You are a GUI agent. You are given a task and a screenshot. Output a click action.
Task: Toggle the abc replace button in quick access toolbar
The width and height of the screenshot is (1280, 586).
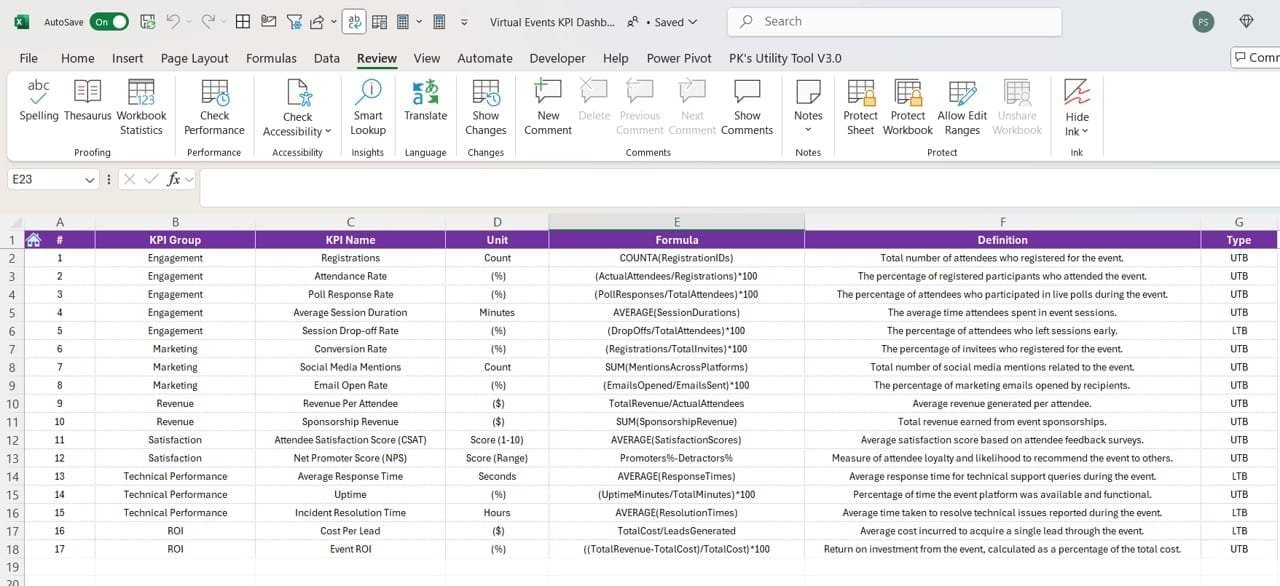(354, 21)
